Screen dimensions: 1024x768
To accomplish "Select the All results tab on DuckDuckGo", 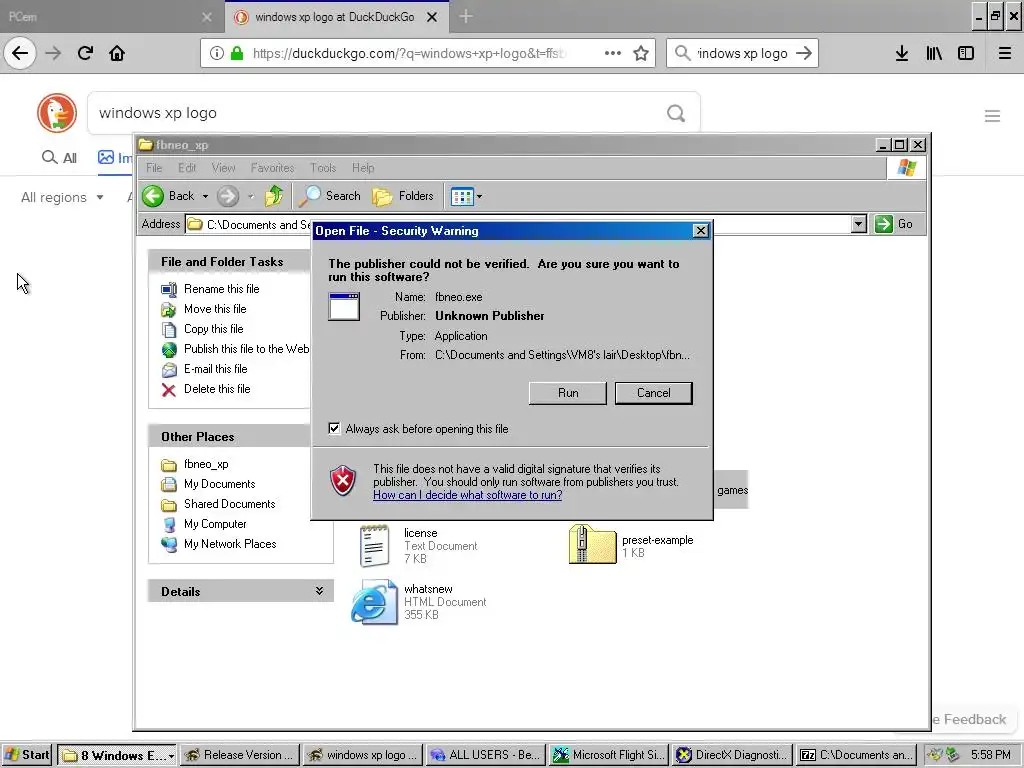I will (59, 157).
